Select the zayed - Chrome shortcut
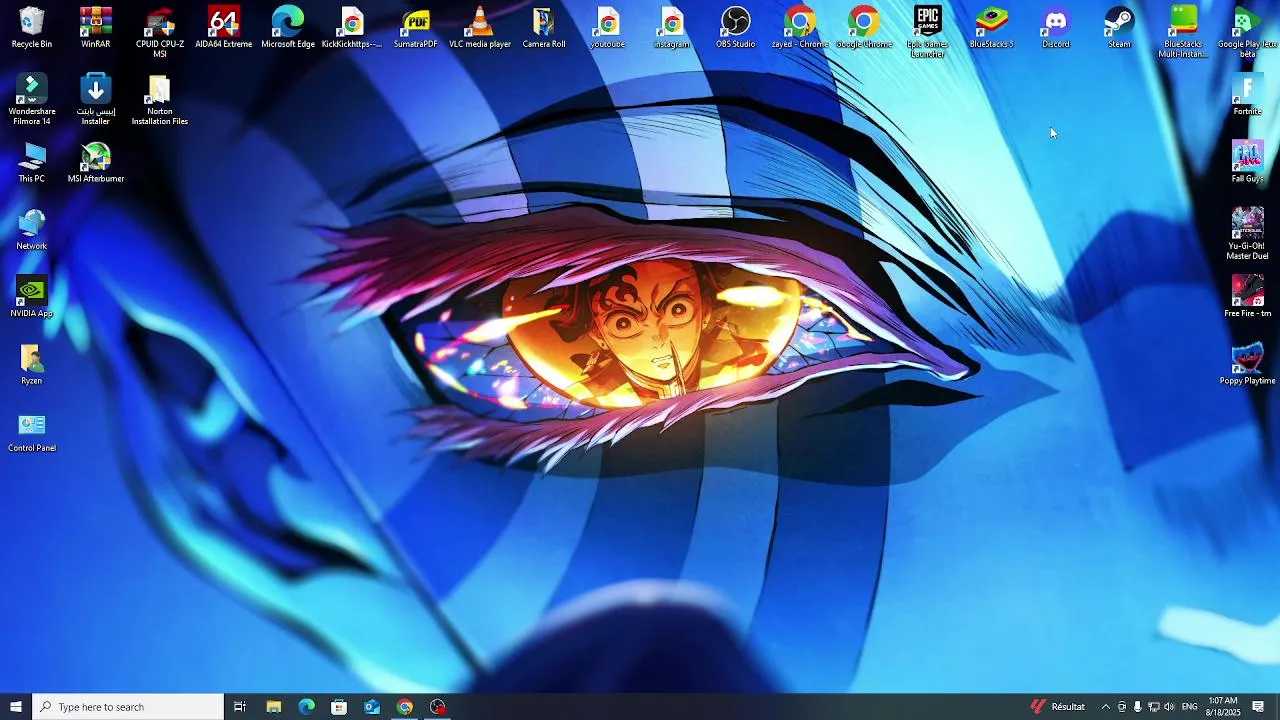This screenshot has height=720, width=1280. (x=800, y=28)
